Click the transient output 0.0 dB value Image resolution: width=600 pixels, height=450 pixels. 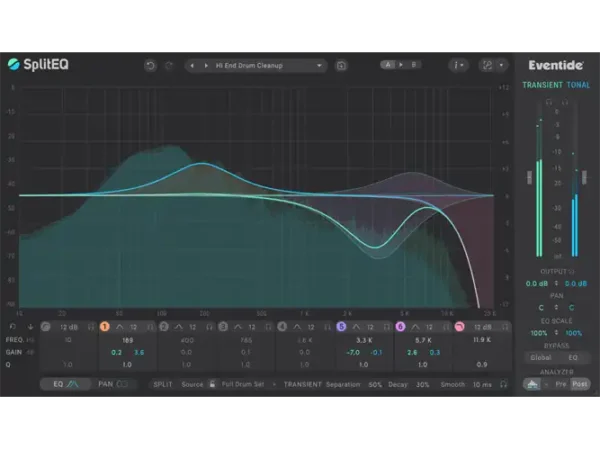537,284
